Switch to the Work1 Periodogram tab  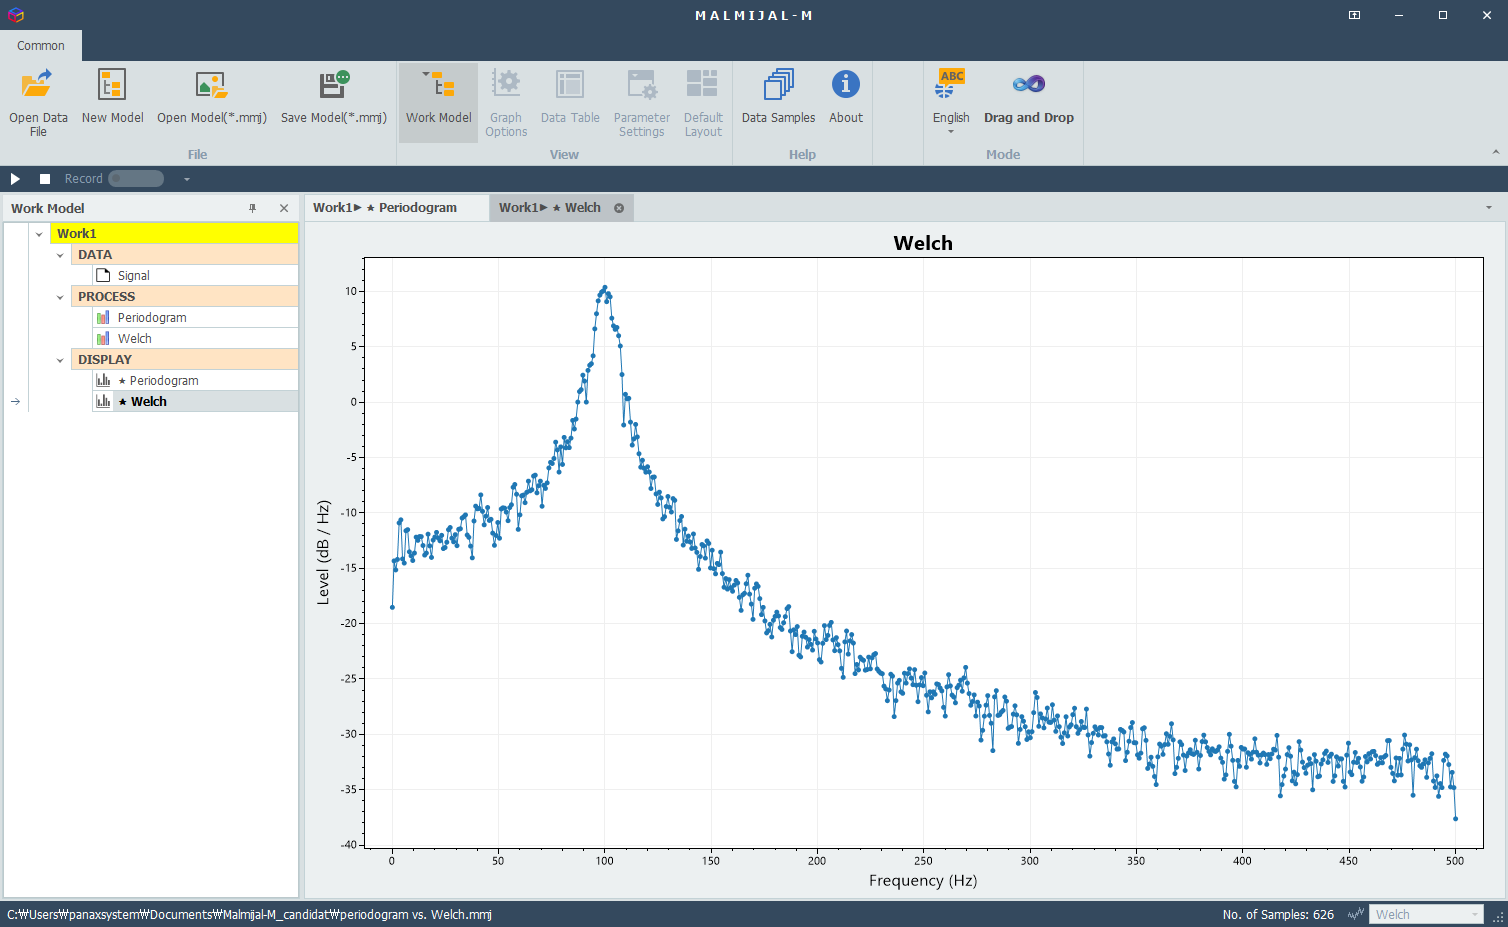click(396, 207)
